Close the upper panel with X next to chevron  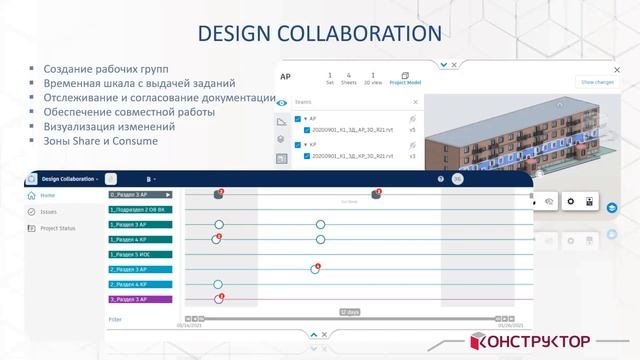click(454, 65)
